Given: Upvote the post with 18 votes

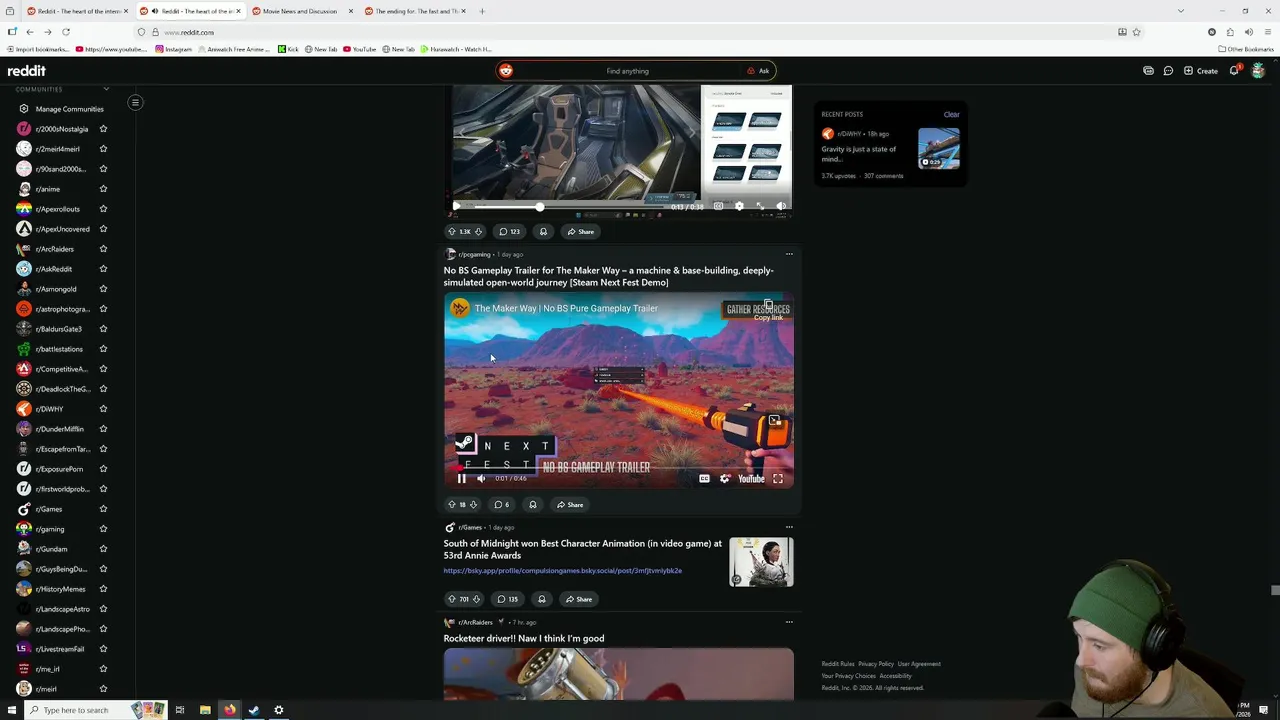Looking at the screenshot, I should point(451,505).
